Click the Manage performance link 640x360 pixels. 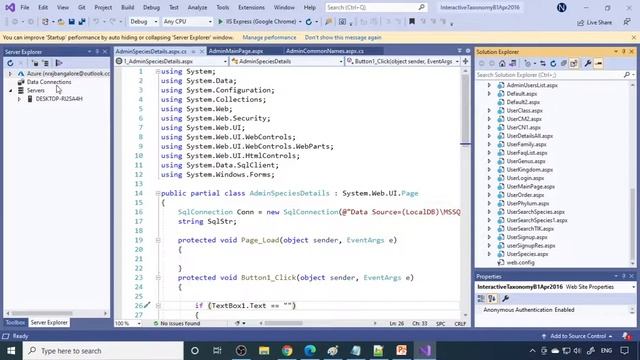[x=269, y=38]
